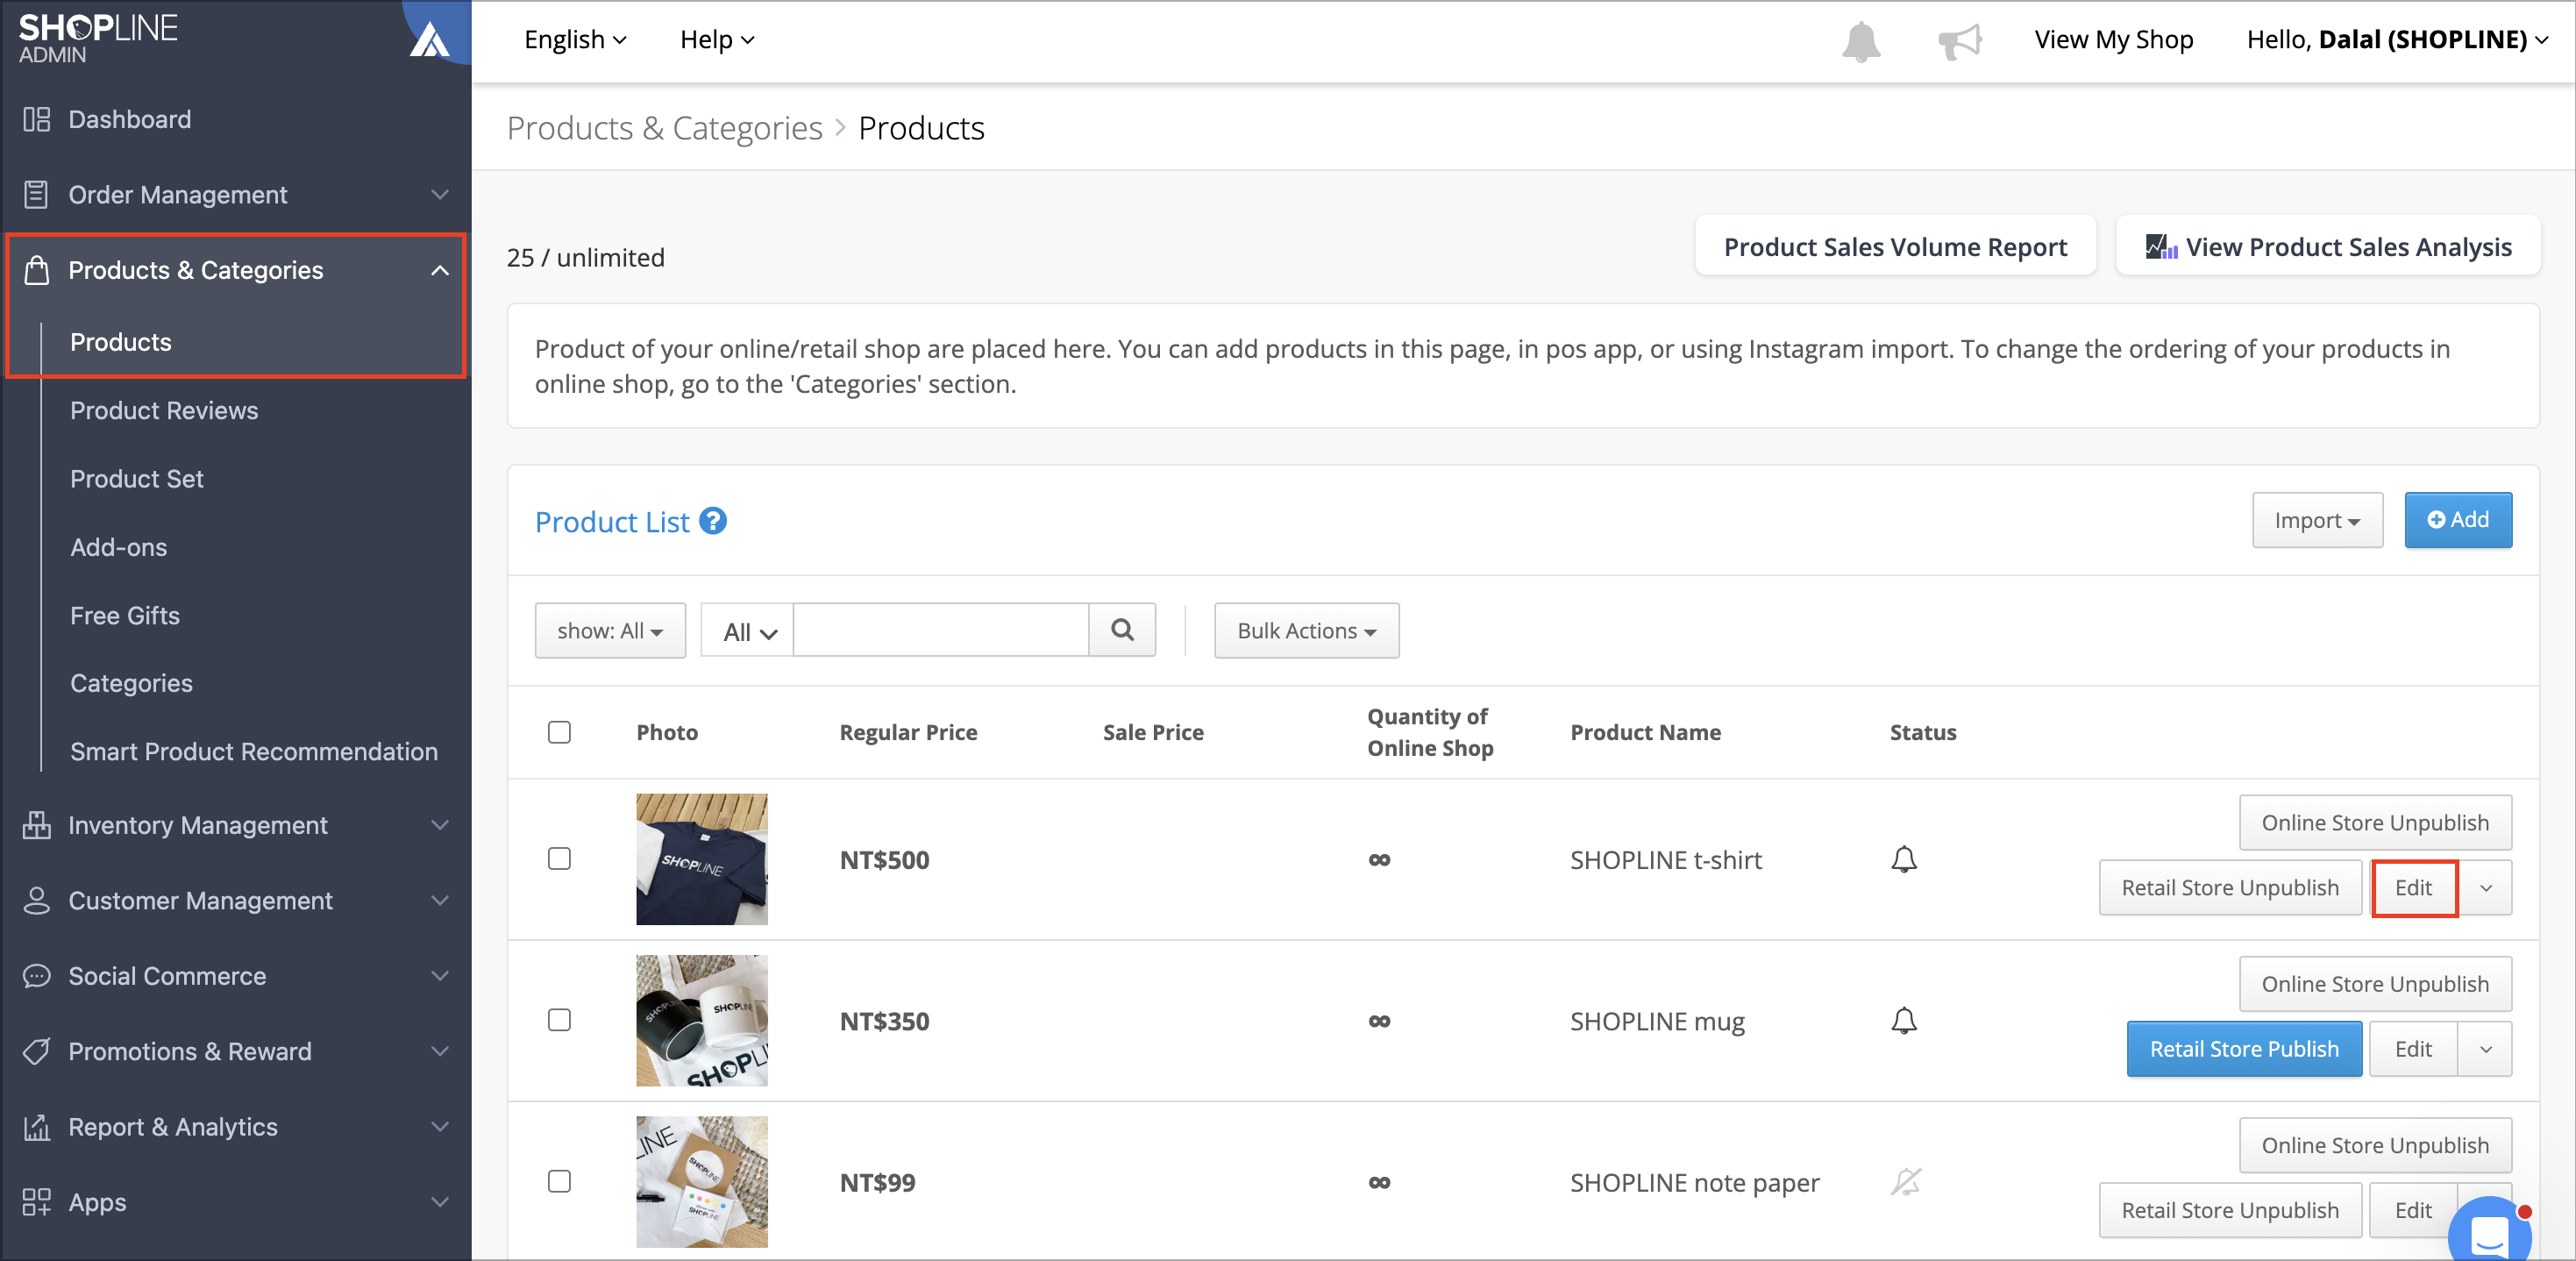Screen dimensions: 2576x1261
Task: Click the SHOPLINE t-shirt product photo
Action: point(702,859)
